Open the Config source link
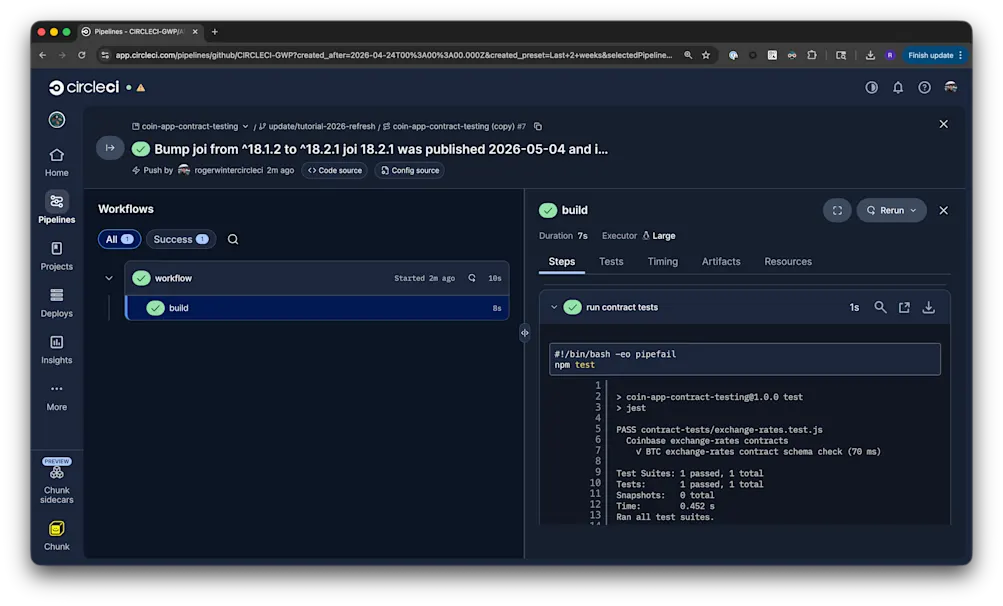The image size is (1003, 606). click(410, 170)
